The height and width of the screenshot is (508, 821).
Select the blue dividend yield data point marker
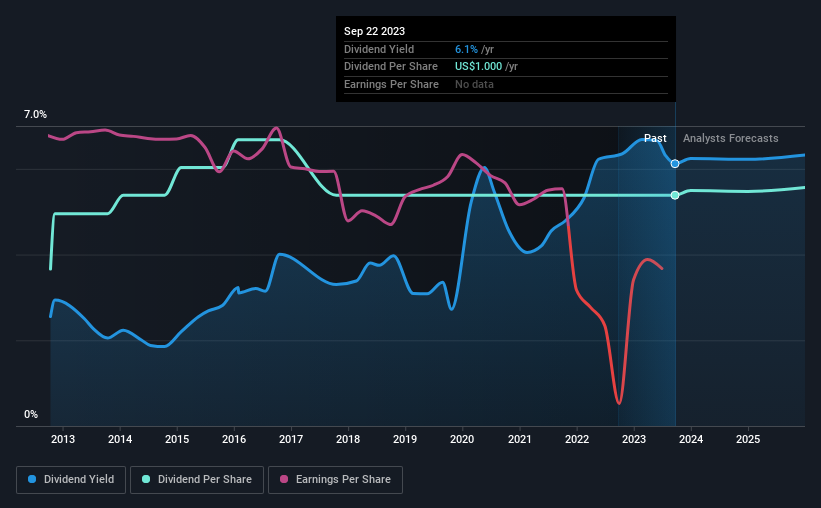(x=675, y=164)
